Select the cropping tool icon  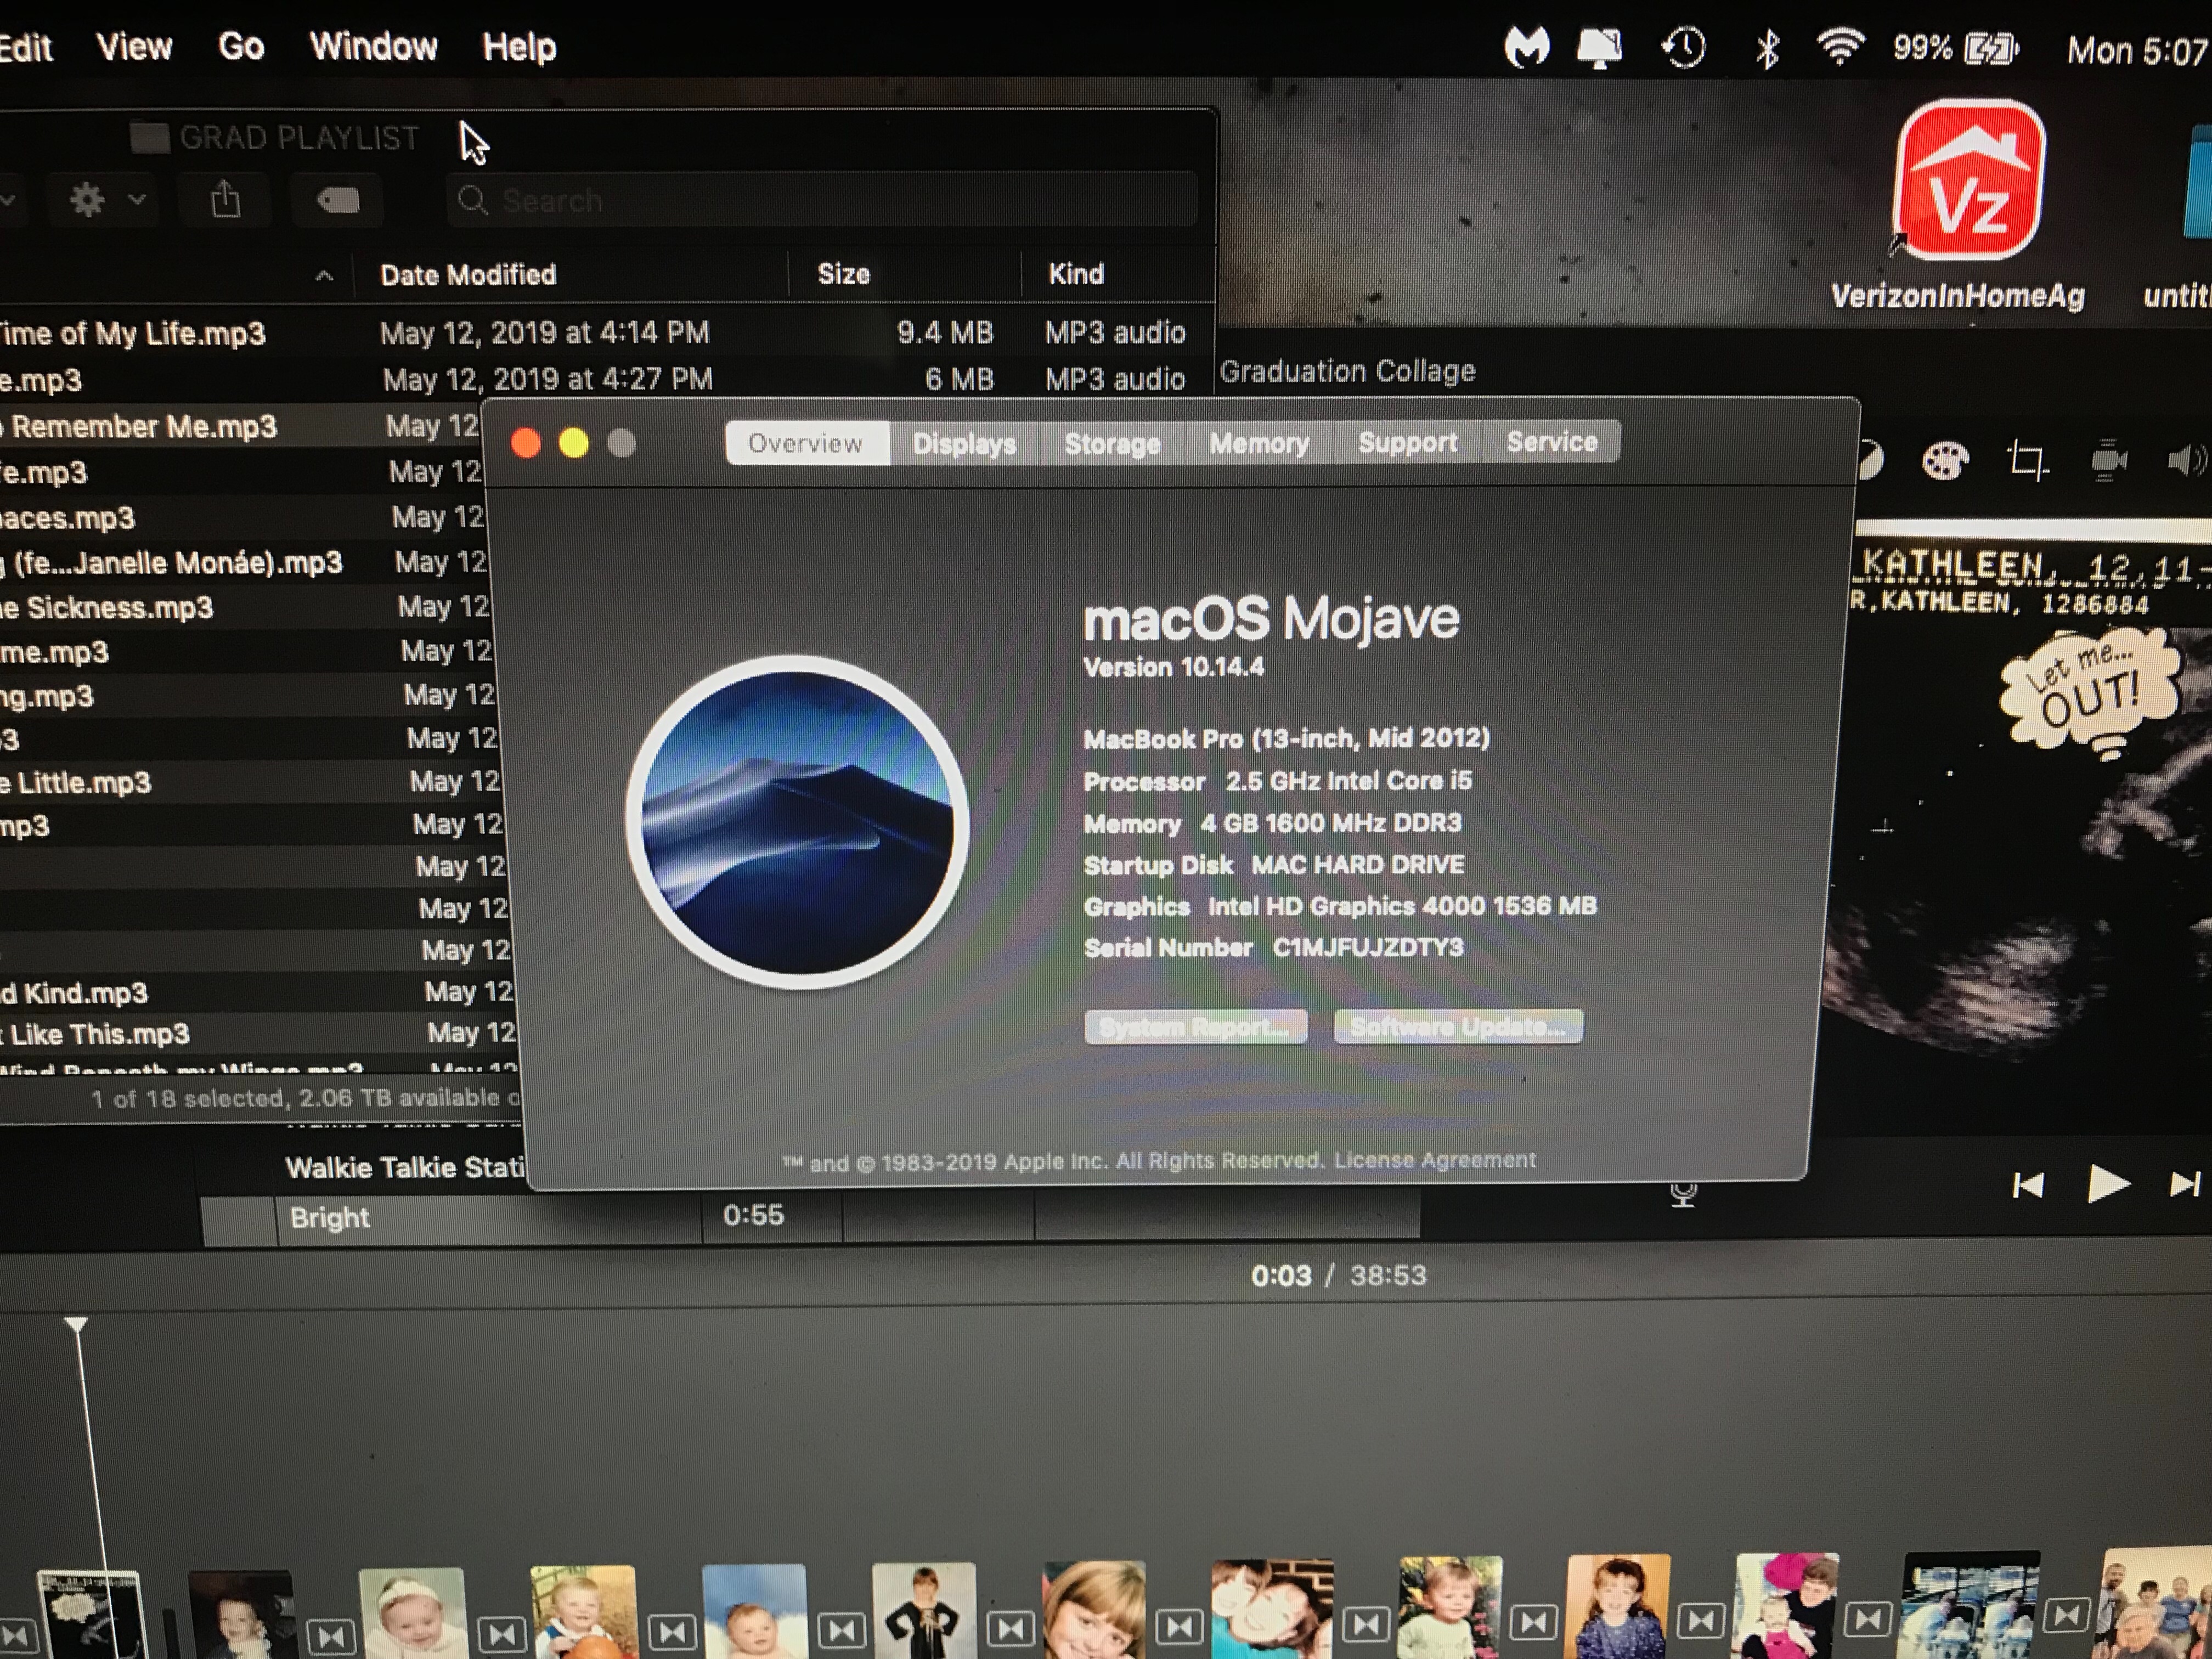pyautogui.click(x=2027, y=460)
